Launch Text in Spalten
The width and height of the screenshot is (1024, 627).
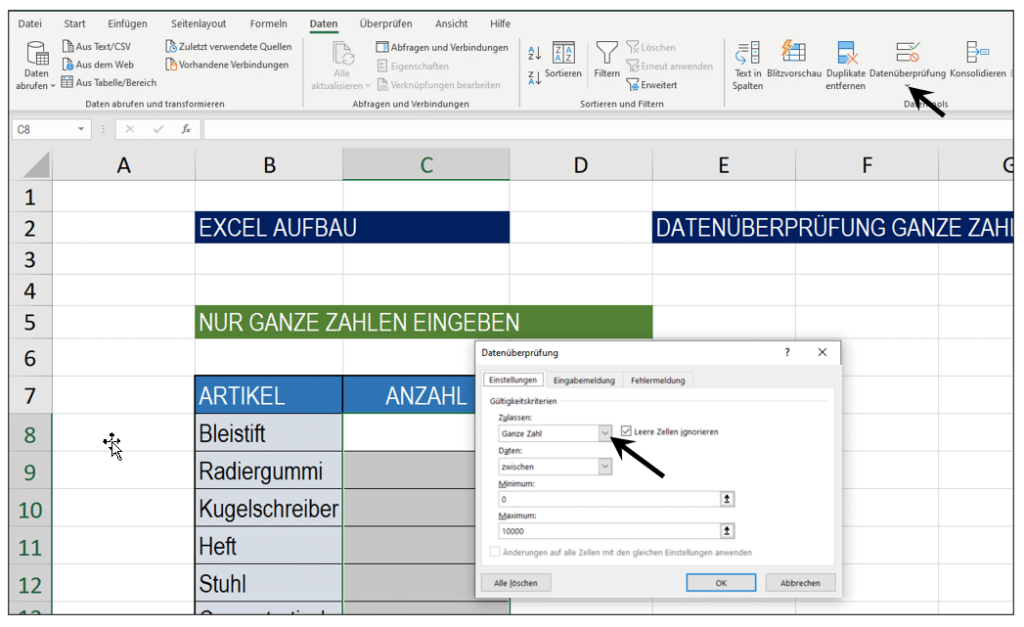click(747, 65)
